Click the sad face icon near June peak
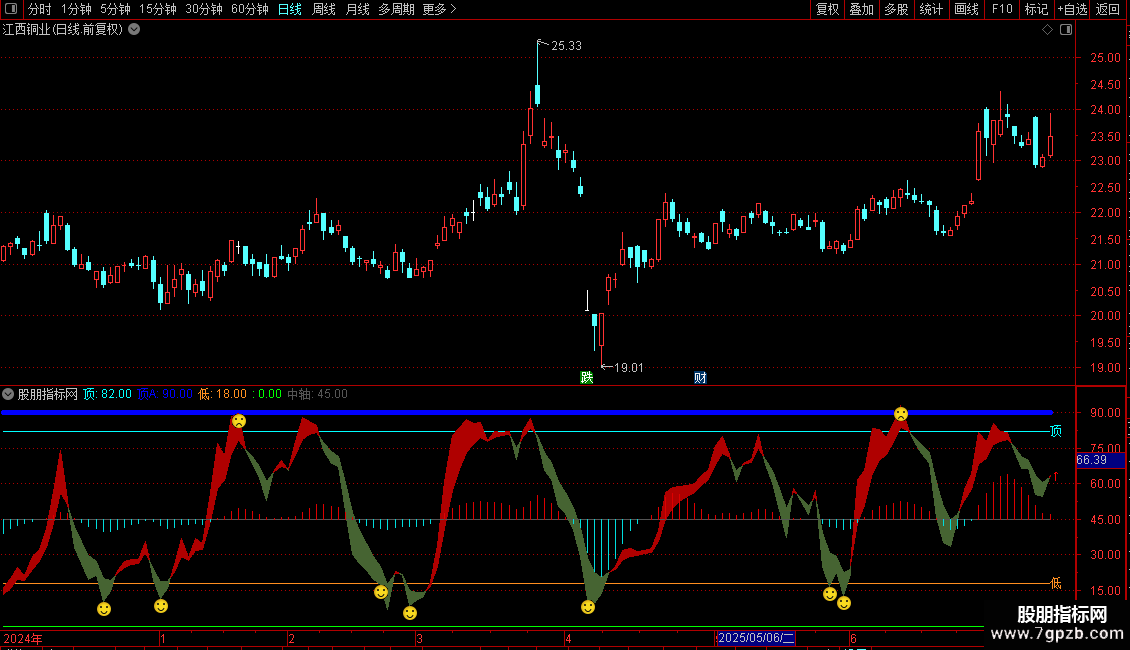This screenshot has width=1130, height=650. coord(901,414)
